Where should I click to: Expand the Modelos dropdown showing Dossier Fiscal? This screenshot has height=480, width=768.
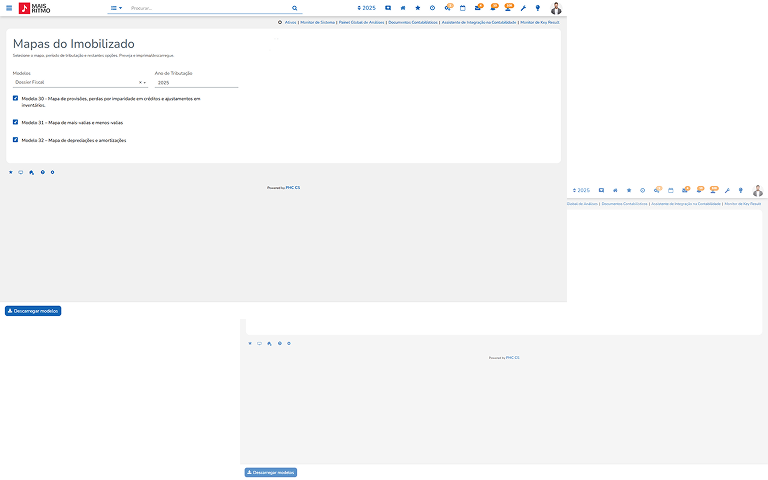145,82
